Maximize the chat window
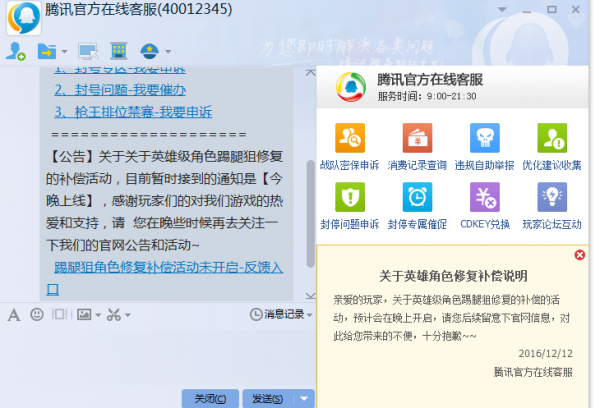600x408 pixels. pyautogui.click(x=551, y=10)
